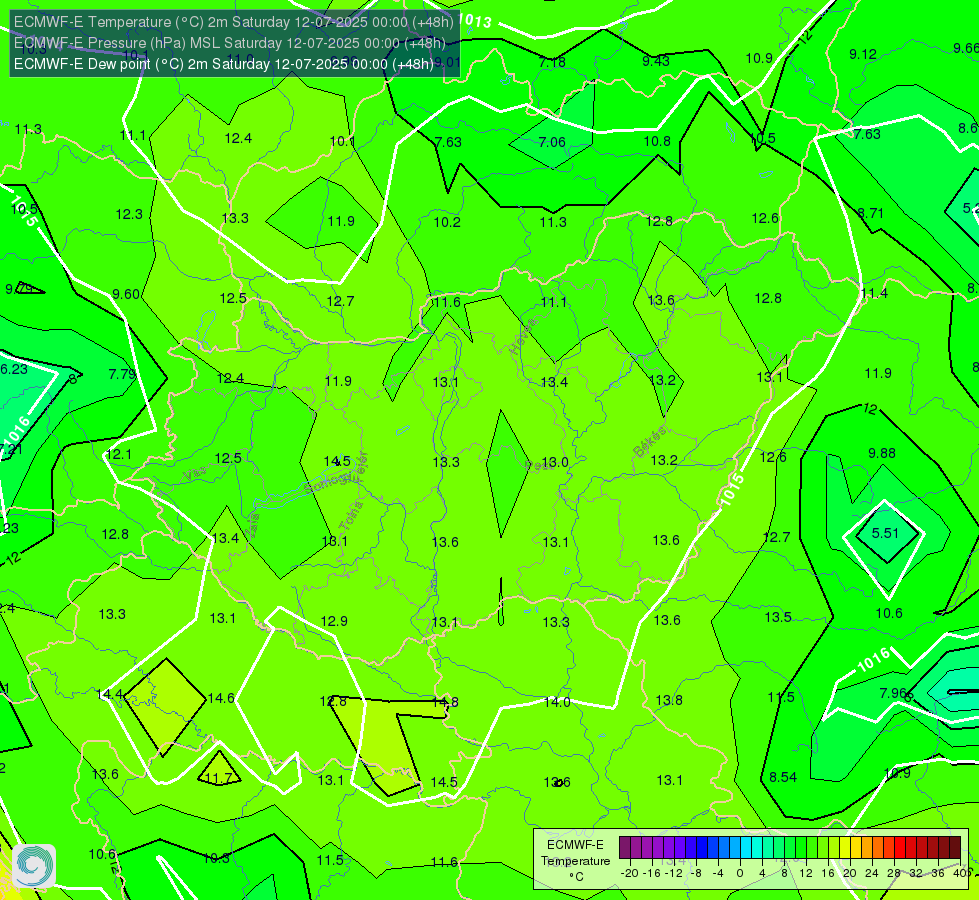Click the 14.4 dew point value

110,695
